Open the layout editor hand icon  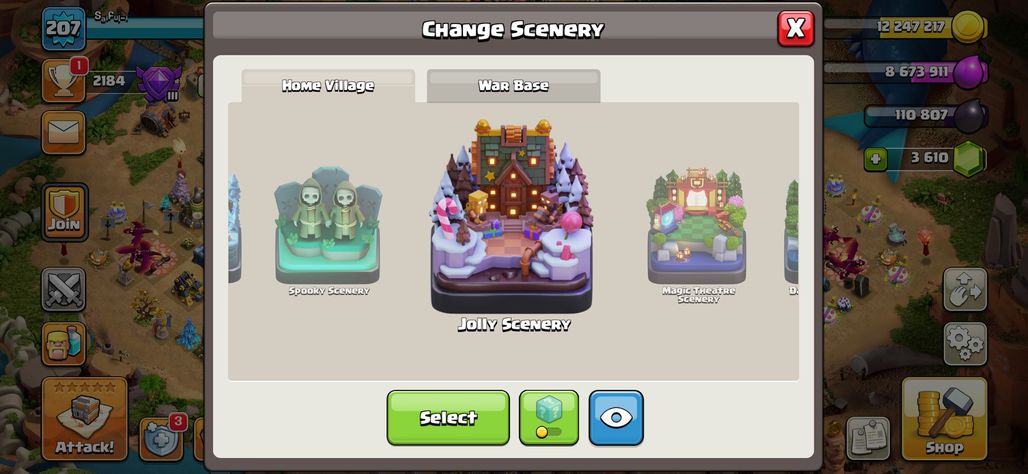point(965,289)
